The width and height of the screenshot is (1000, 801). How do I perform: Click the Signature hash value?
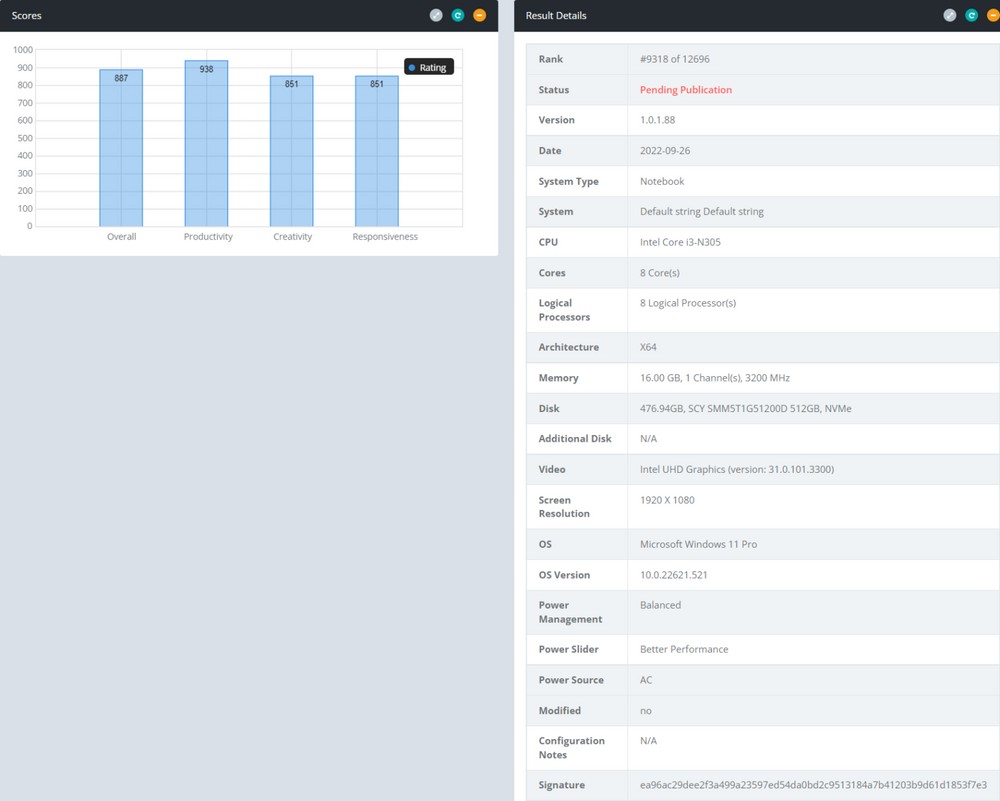813,785
